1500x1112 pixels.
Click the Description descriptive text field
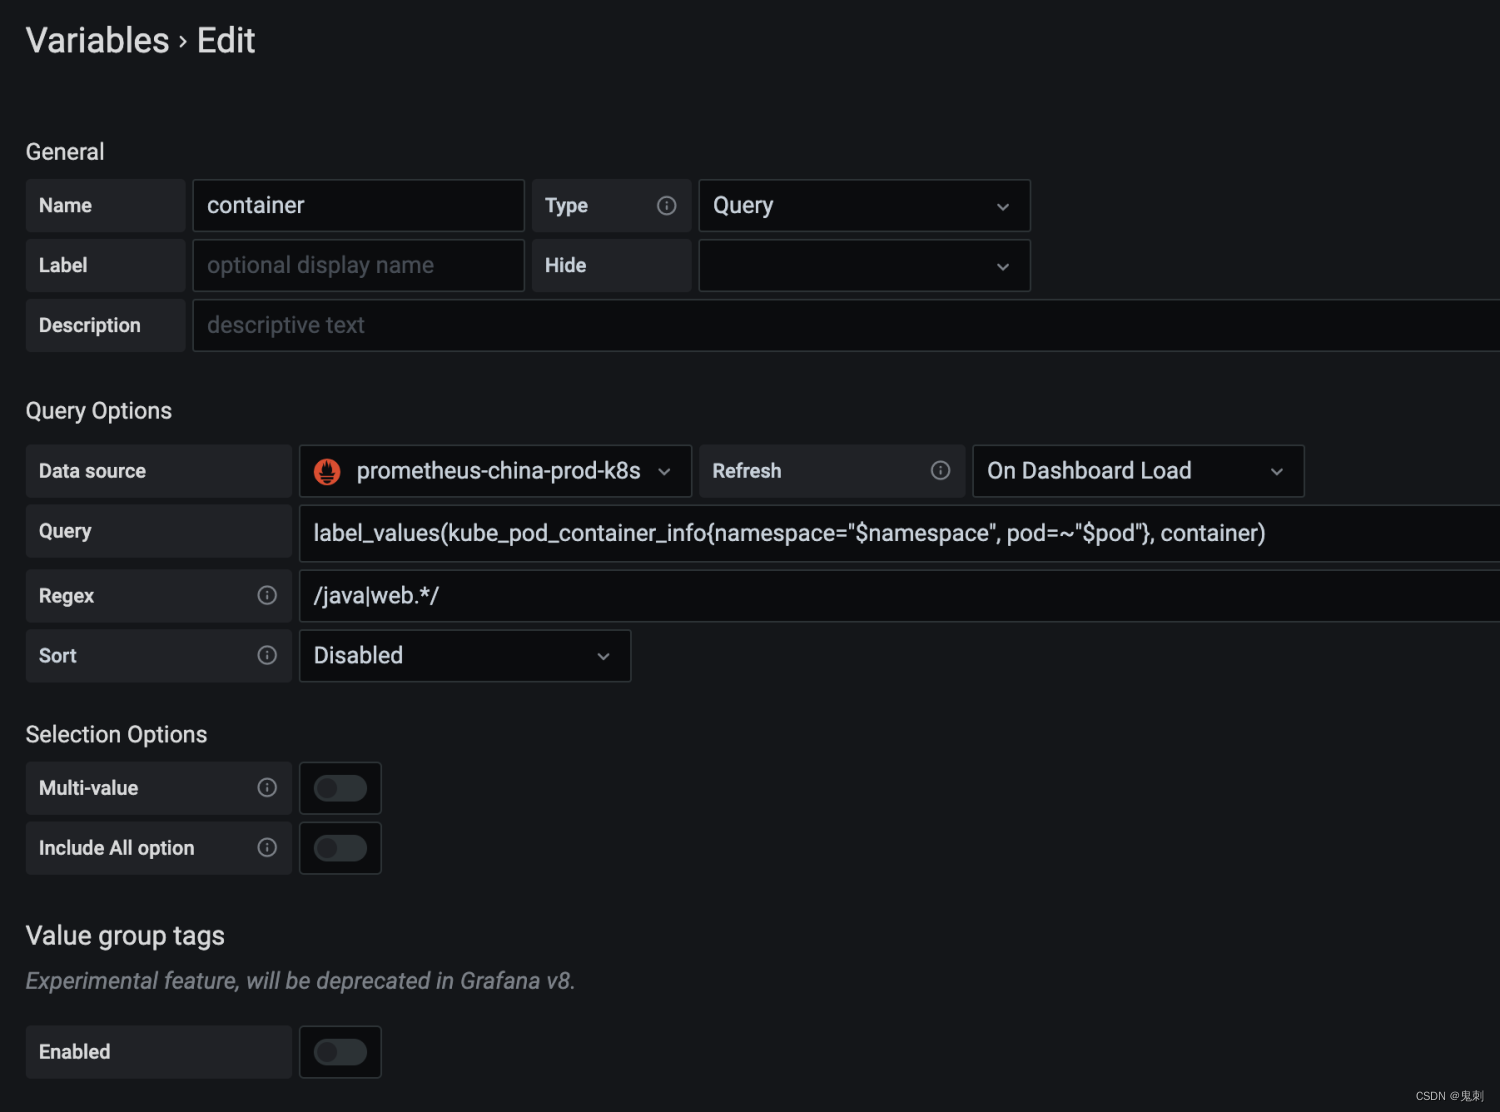coord(846,326)
